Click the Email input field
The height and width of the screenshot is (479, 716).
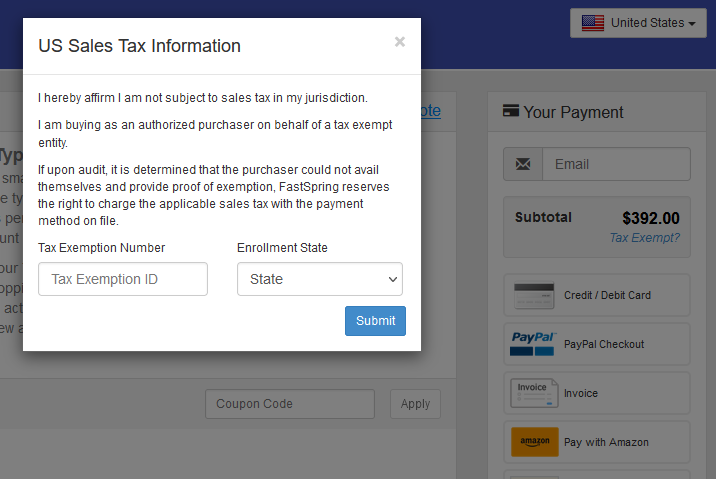click(616, 164)
